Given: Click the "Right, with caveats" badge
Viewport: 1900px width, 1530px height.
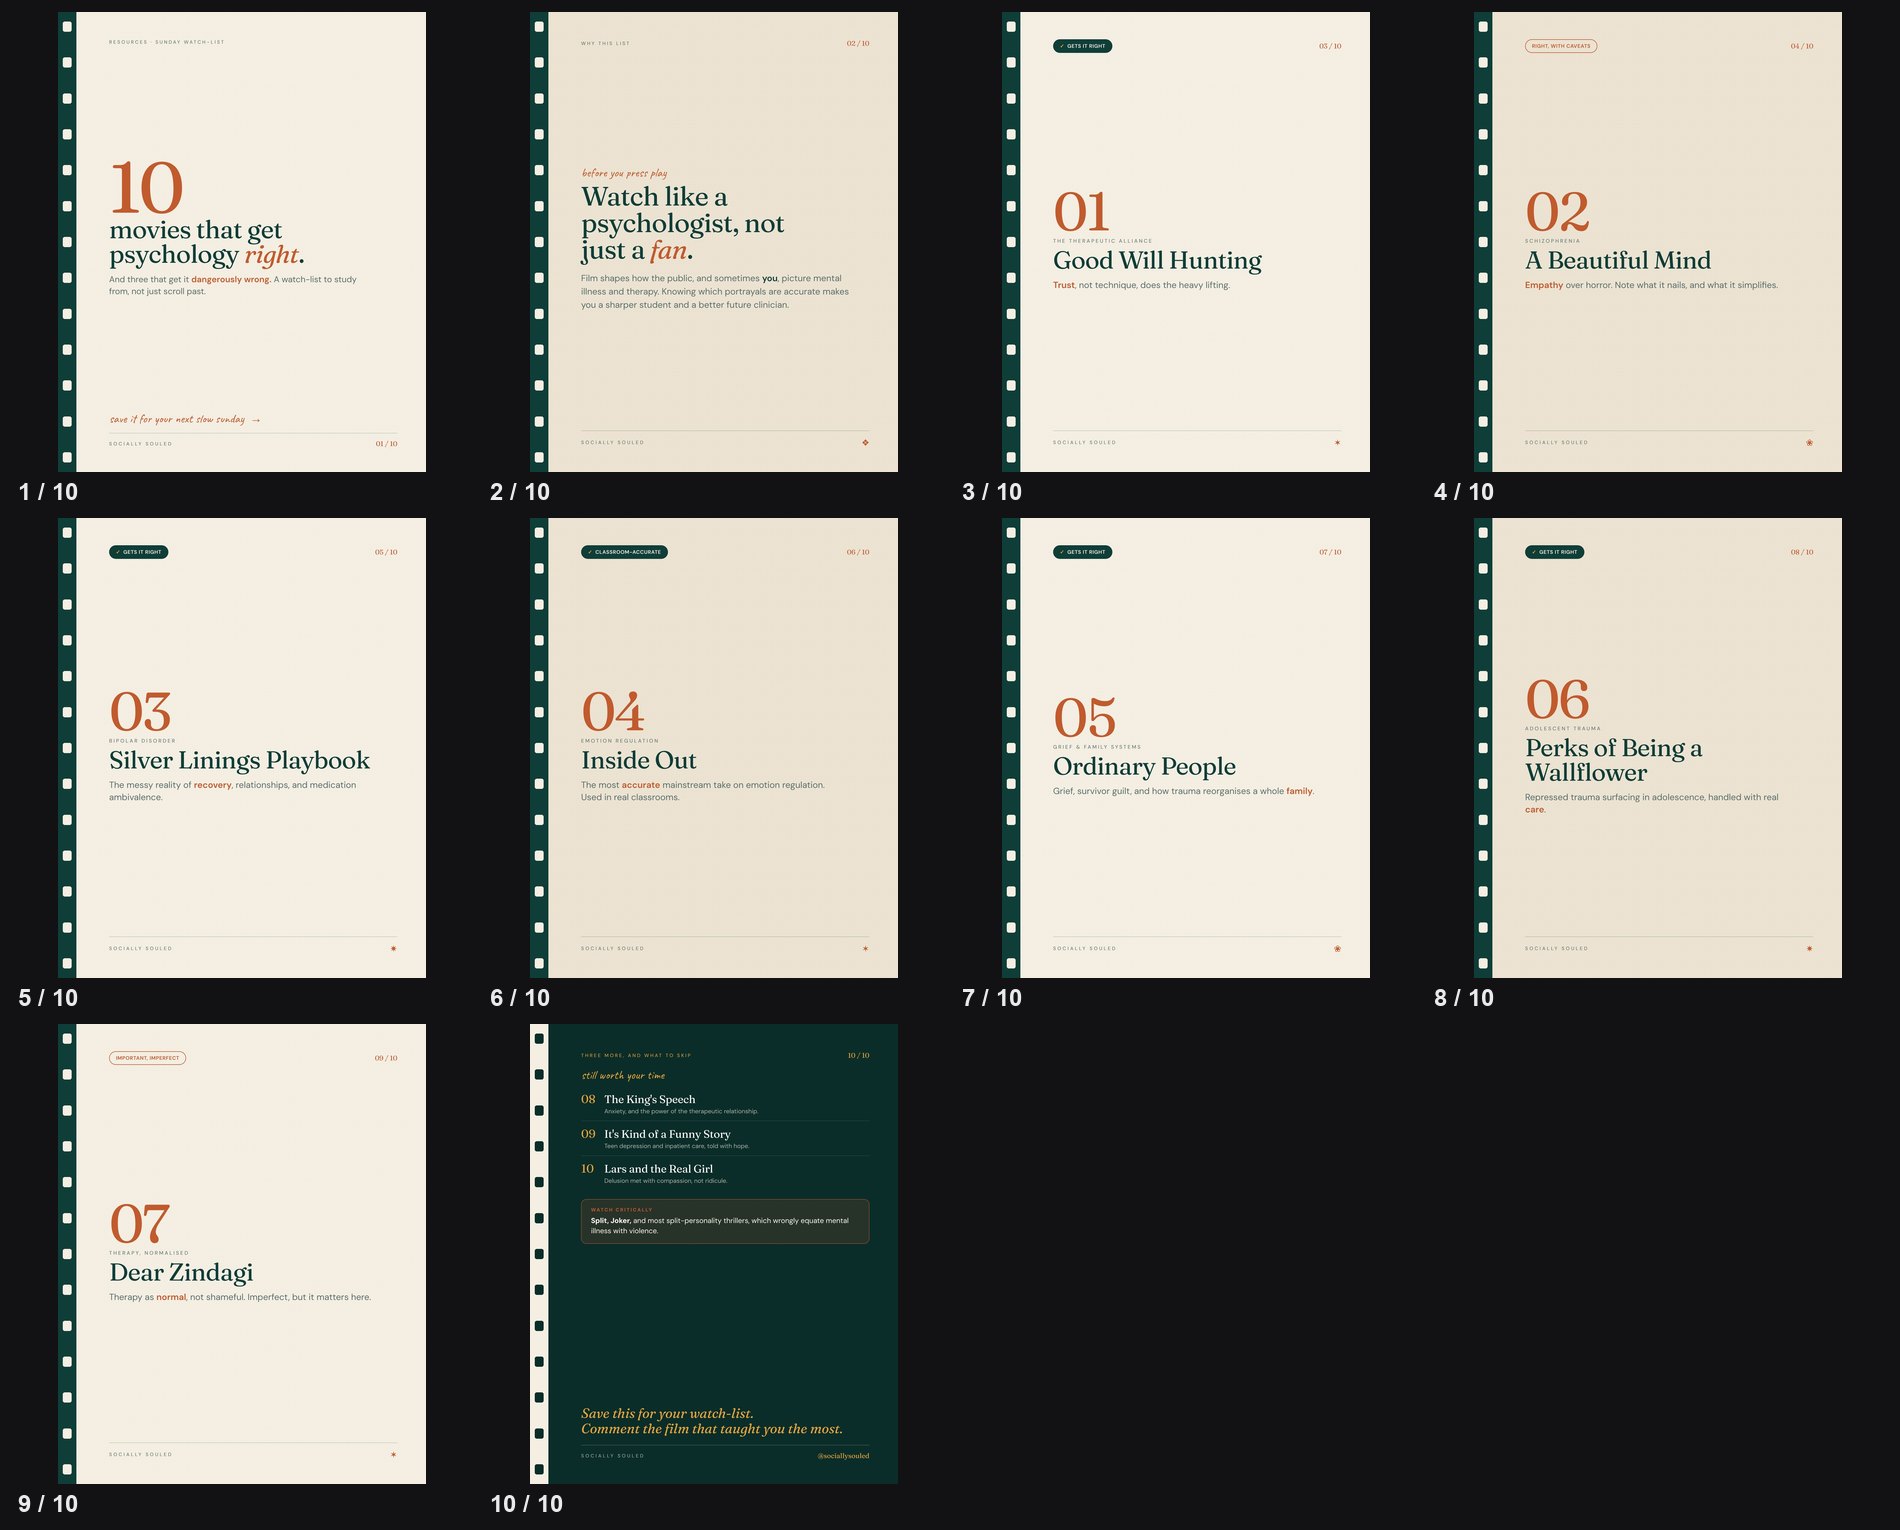Looking at the screenshot, I should click(1561, 46).
